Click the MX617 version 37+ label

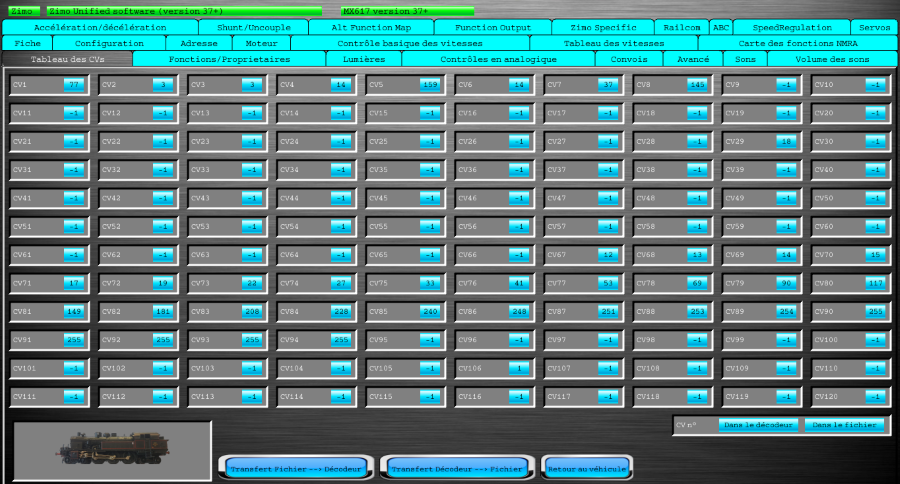click(x=408, y=11)
